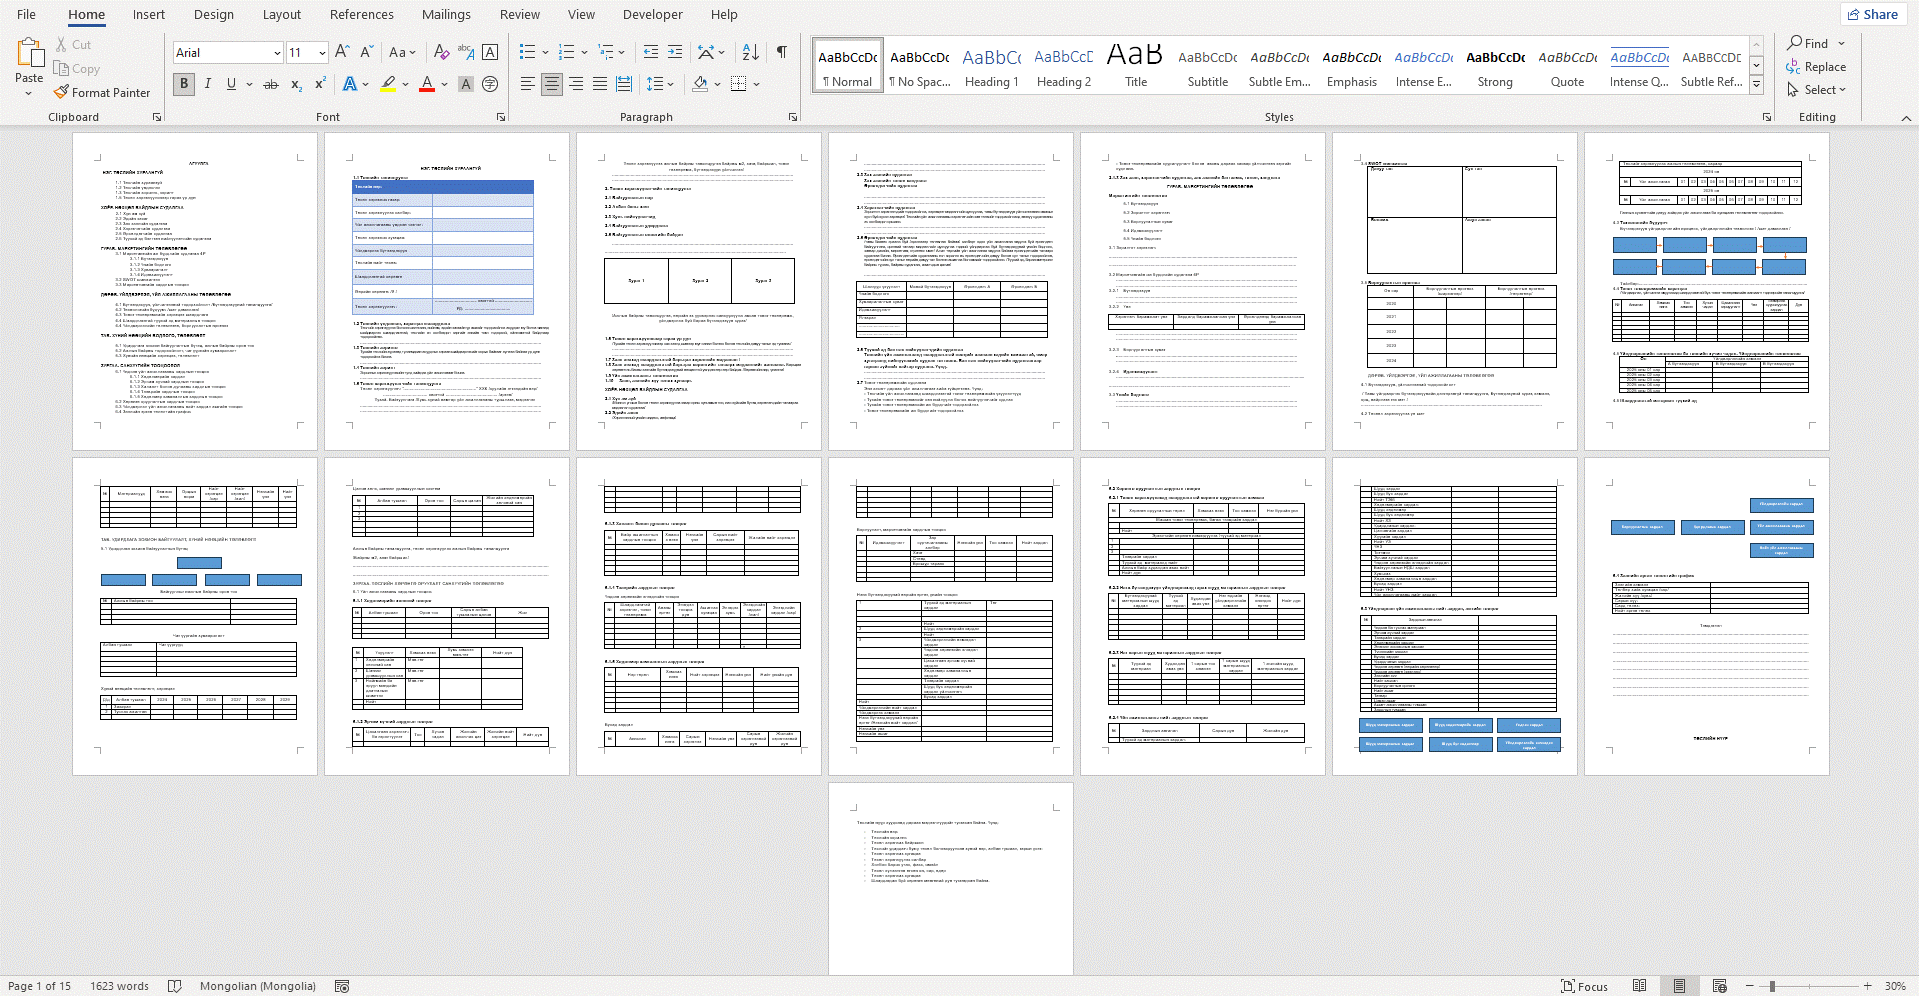
Task: Click the Cut scissors icon
Action: 62,44
